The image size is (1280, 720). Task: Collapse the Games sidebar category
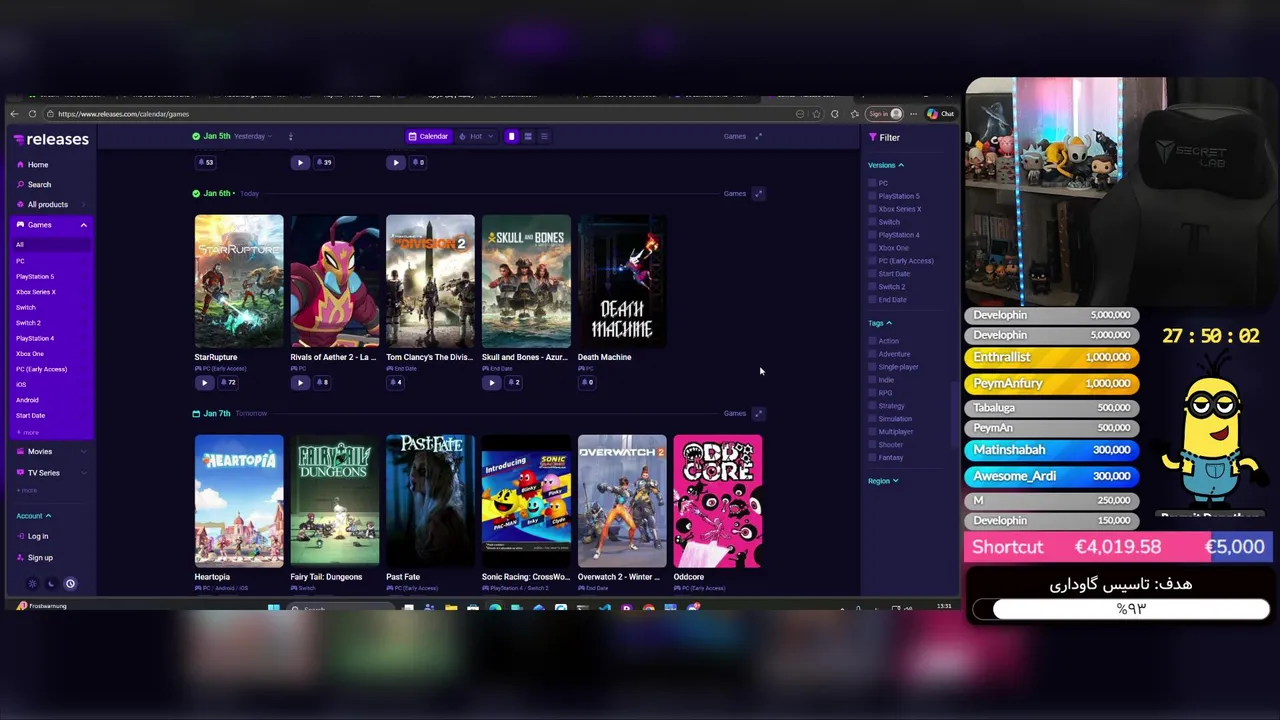point(84,225)
